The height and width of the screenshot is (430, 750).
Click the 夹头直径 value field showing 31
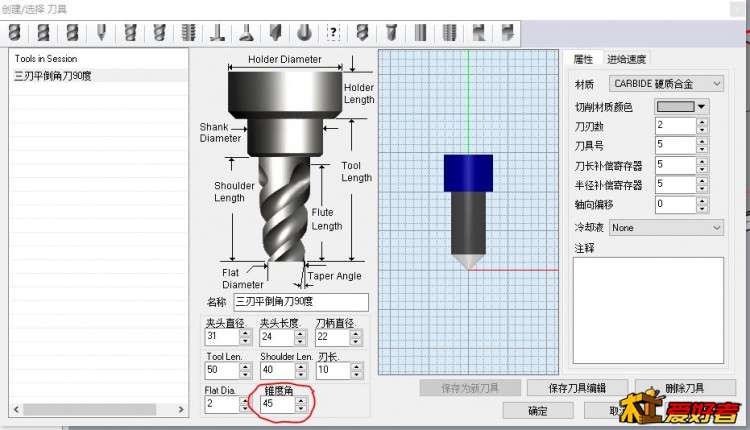coord(222,337)
